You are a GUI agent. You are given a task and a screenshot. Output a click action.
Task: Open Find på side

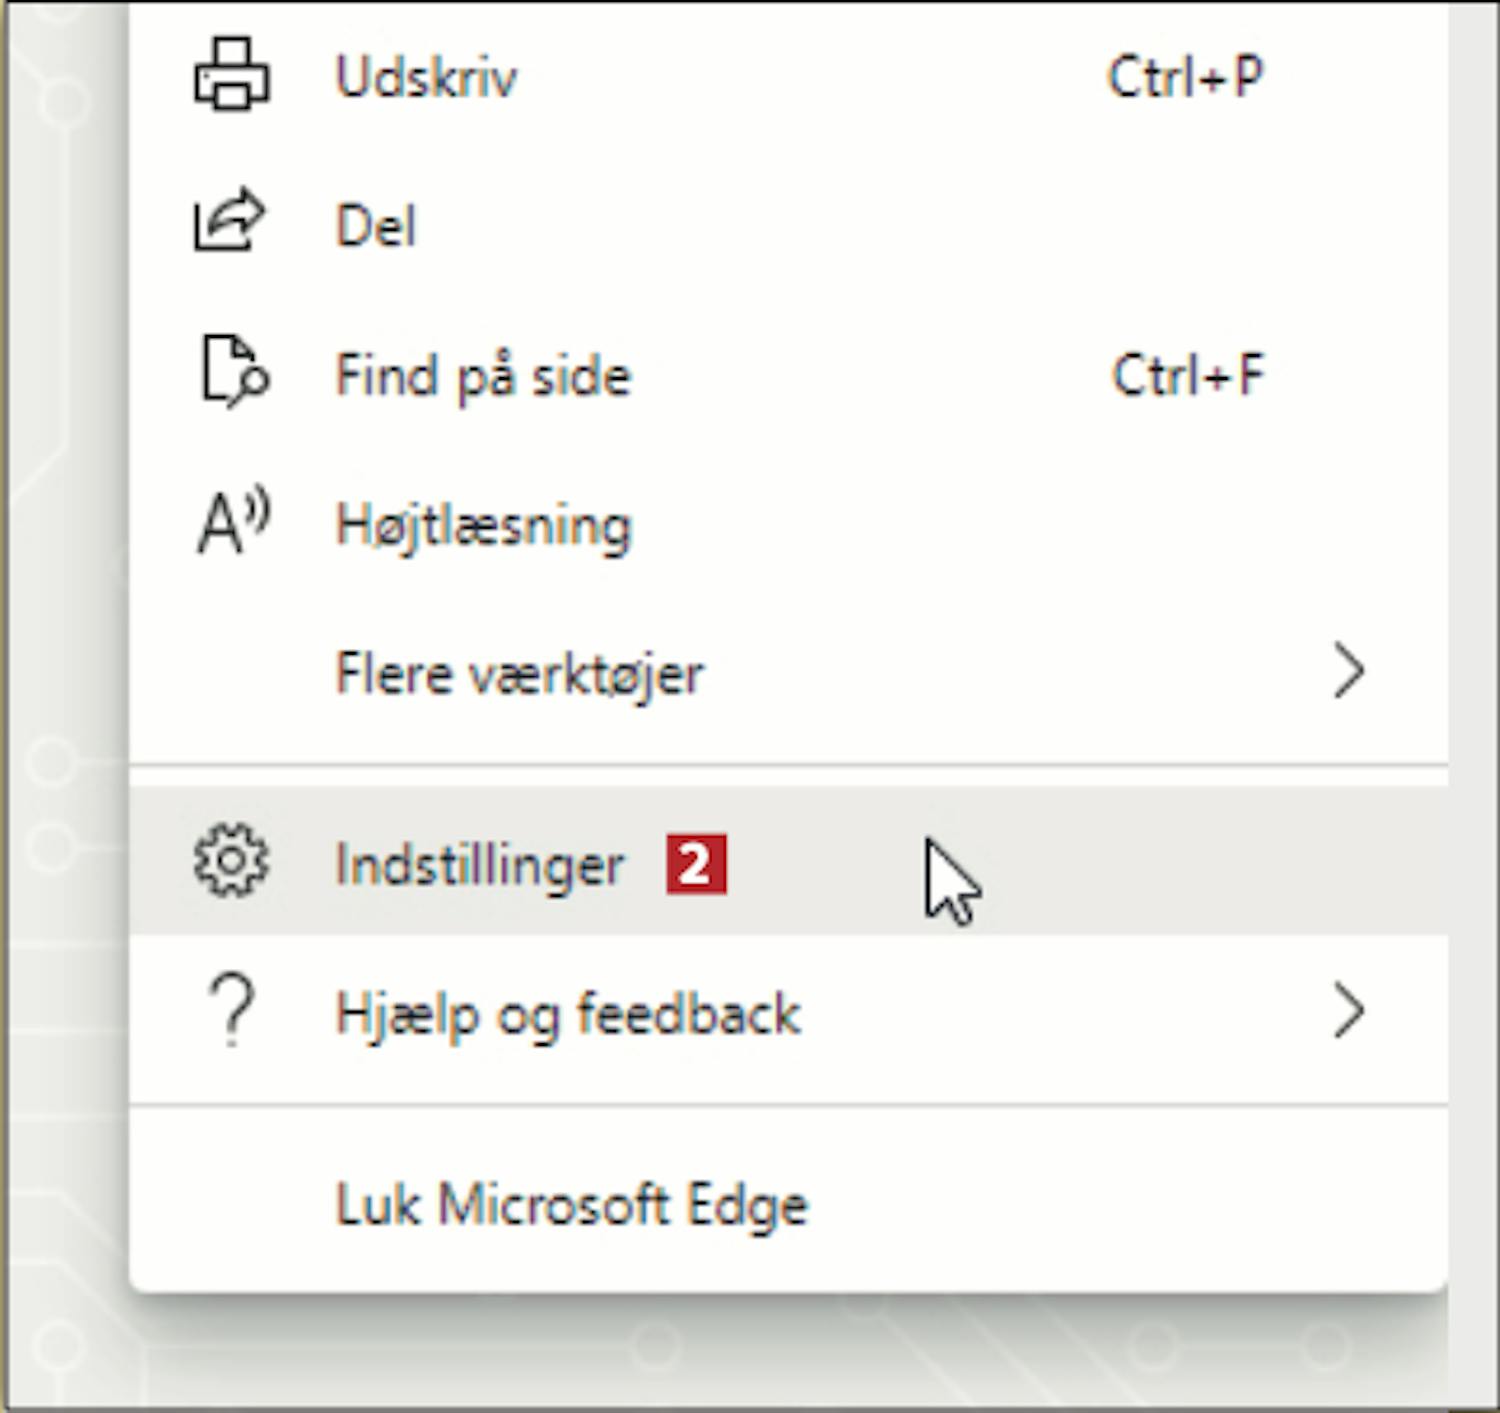tap(788, 375)
